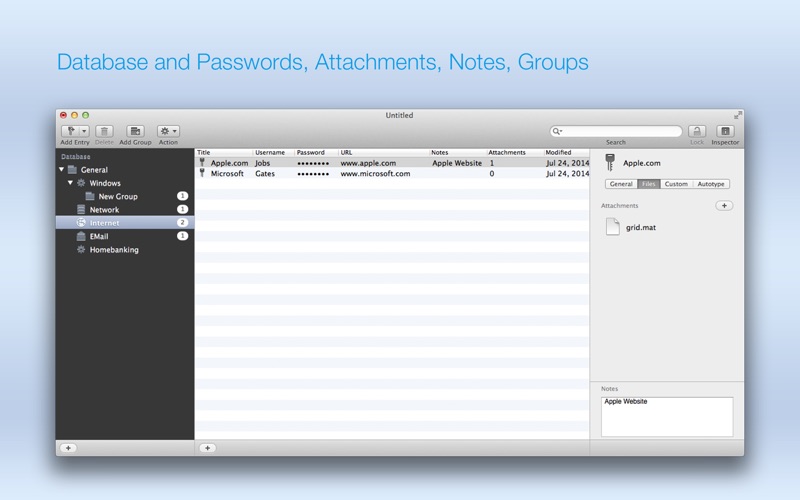Sort by the Modified column header
800x500 pixels.
[566, 153]
